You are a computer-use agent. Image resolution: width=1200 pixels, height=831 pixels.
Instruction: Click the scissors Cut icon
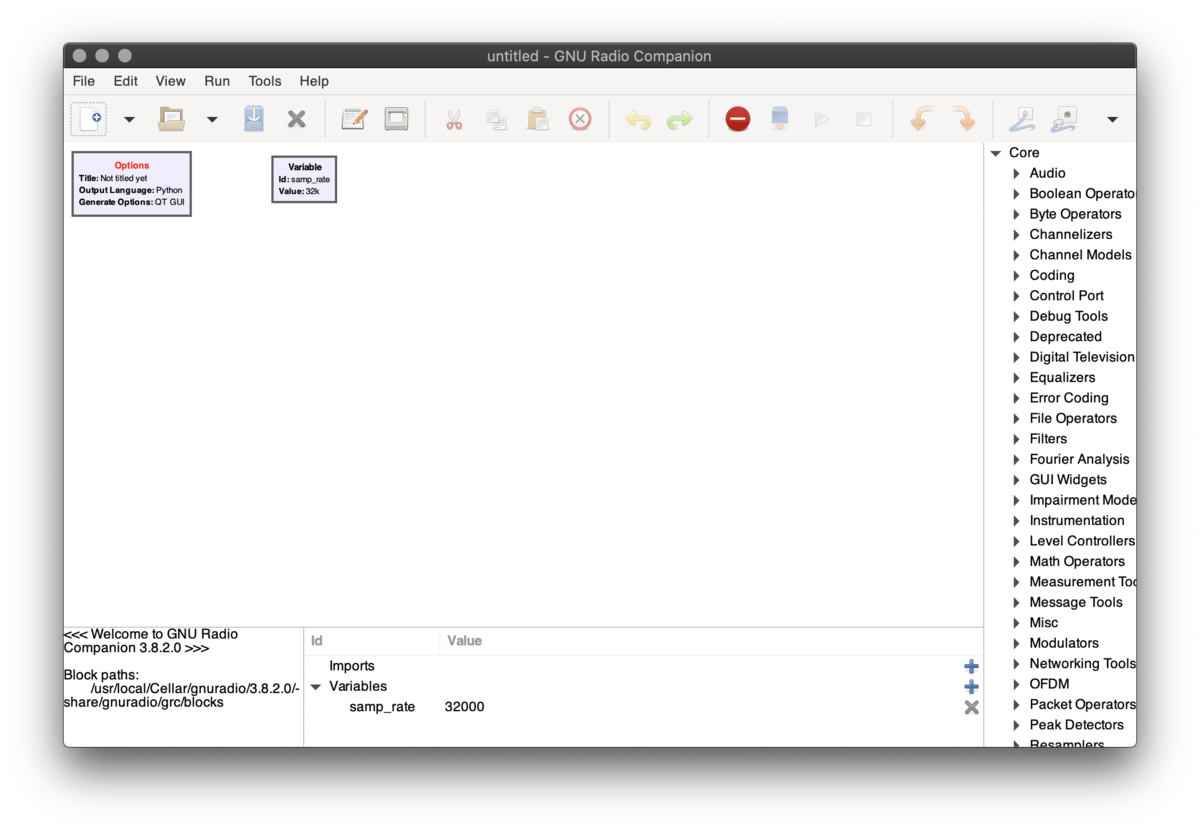point(454,120)
